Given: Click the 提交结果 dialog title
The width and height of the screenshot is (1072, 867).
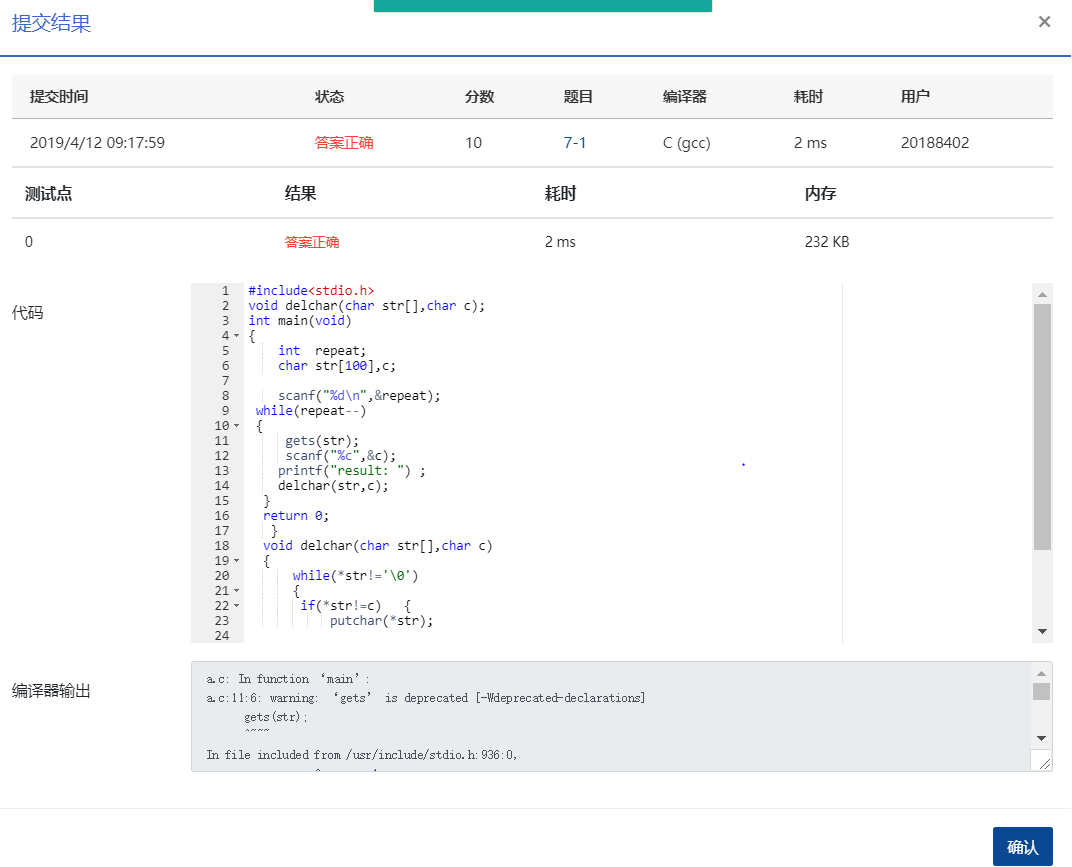Looking at the screenshot, I should click(x=51, y=23).
